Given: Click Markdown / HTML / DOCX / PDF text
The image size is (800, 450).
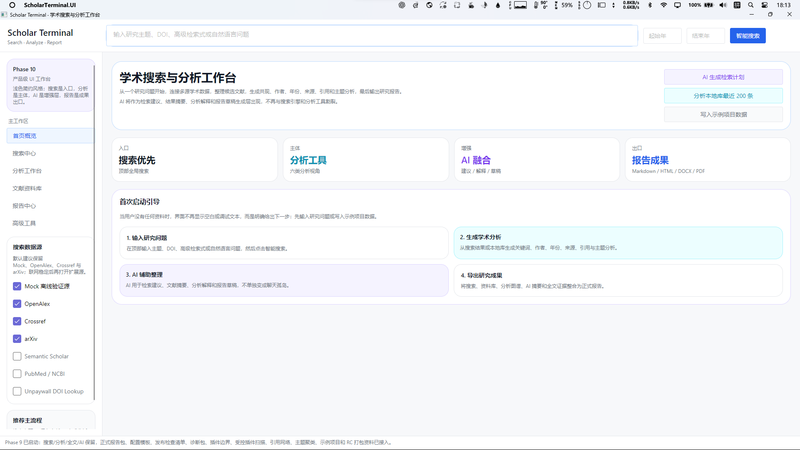Looking at the screenshot, I should coord(668,171).
